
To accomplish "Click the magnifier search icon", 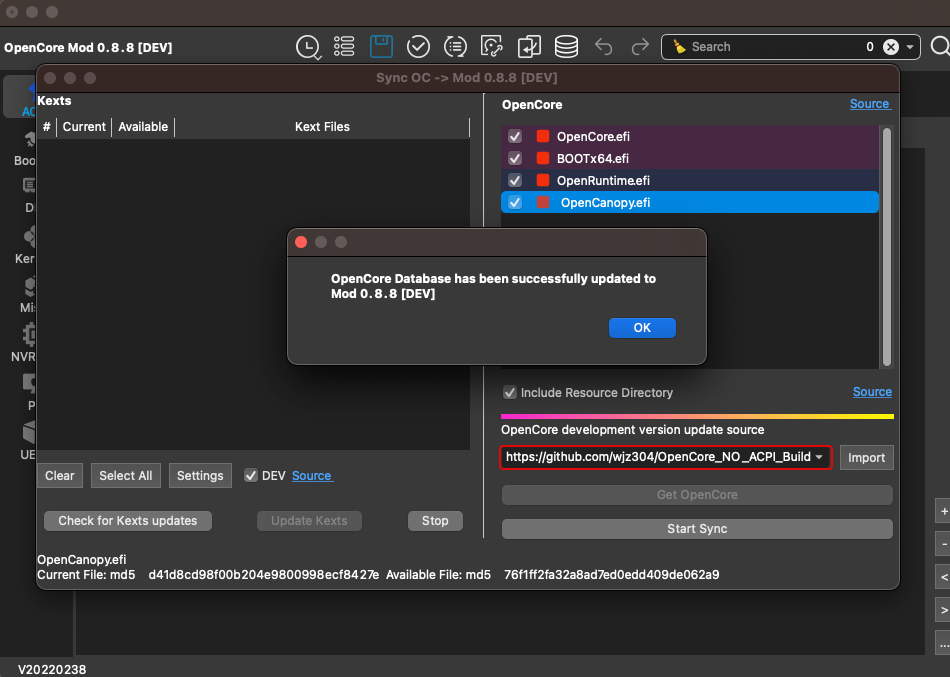I will [940, 47].
